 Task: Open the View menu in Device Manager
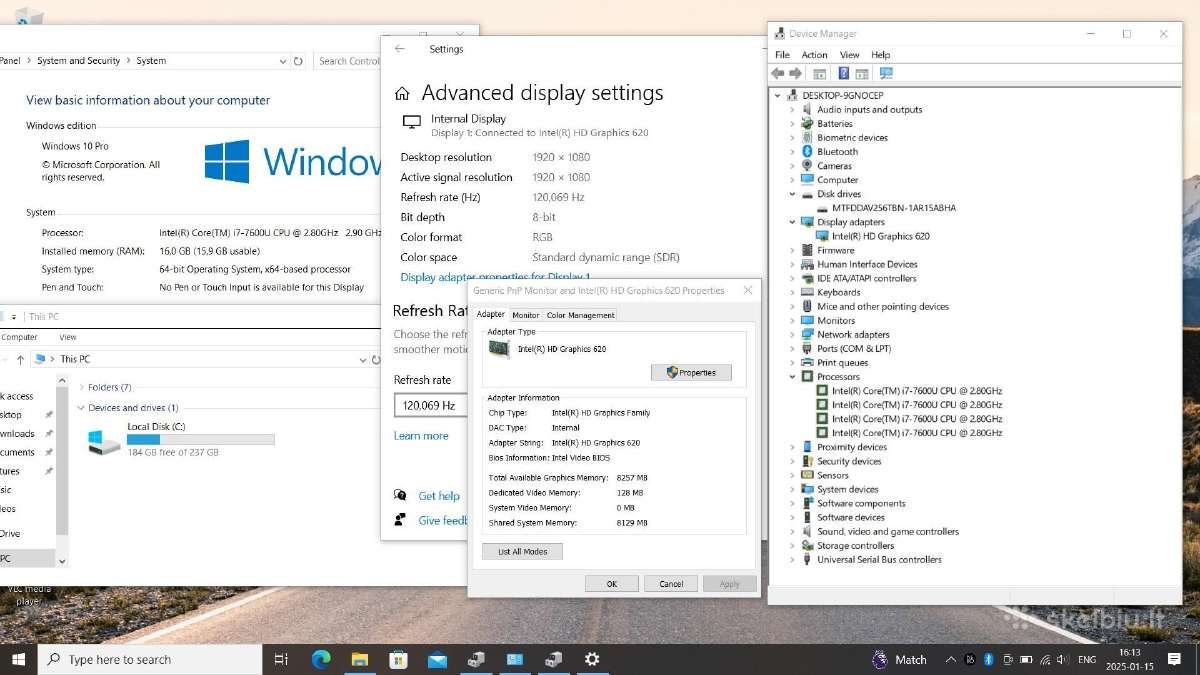click(x=849, y=55)
